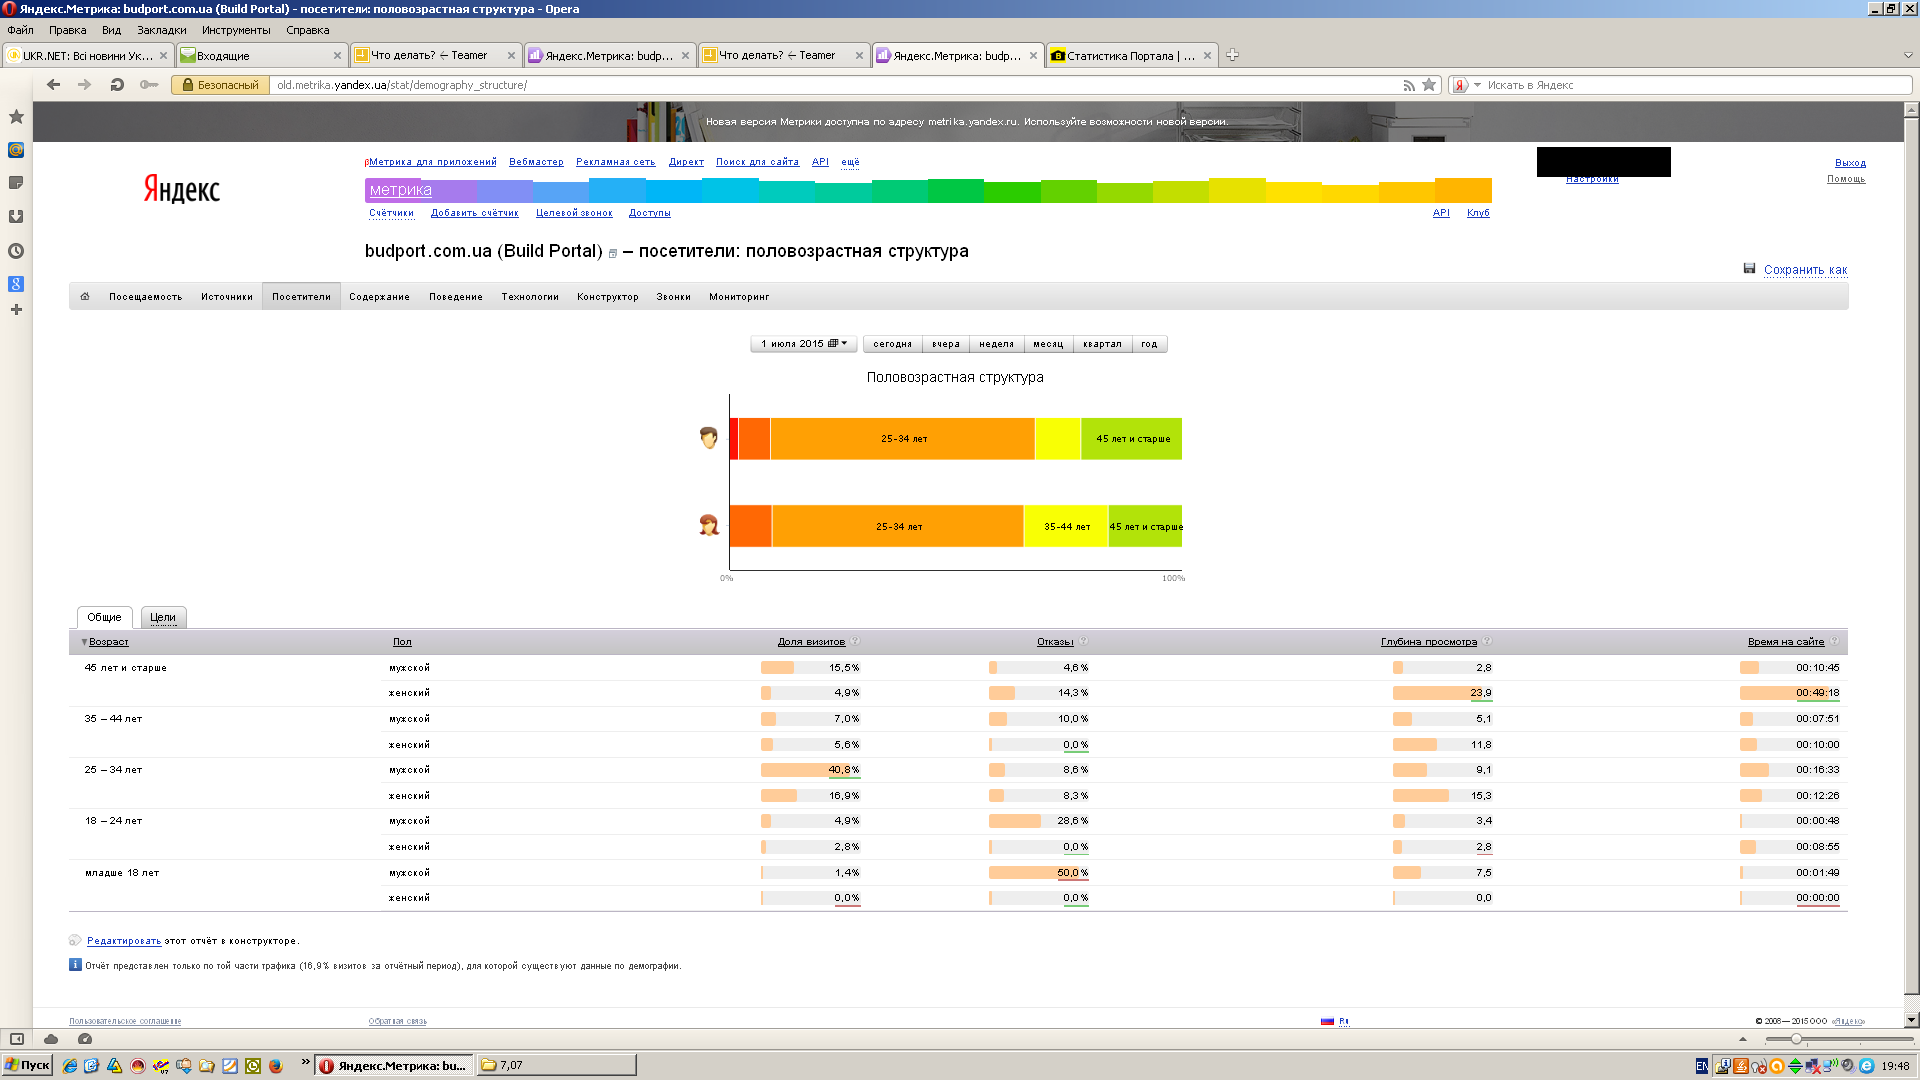Open the Downloads panel in Opera sidebar
Screen dimensions: 1920x1080
pyautogui.click(x=16, y=216)
